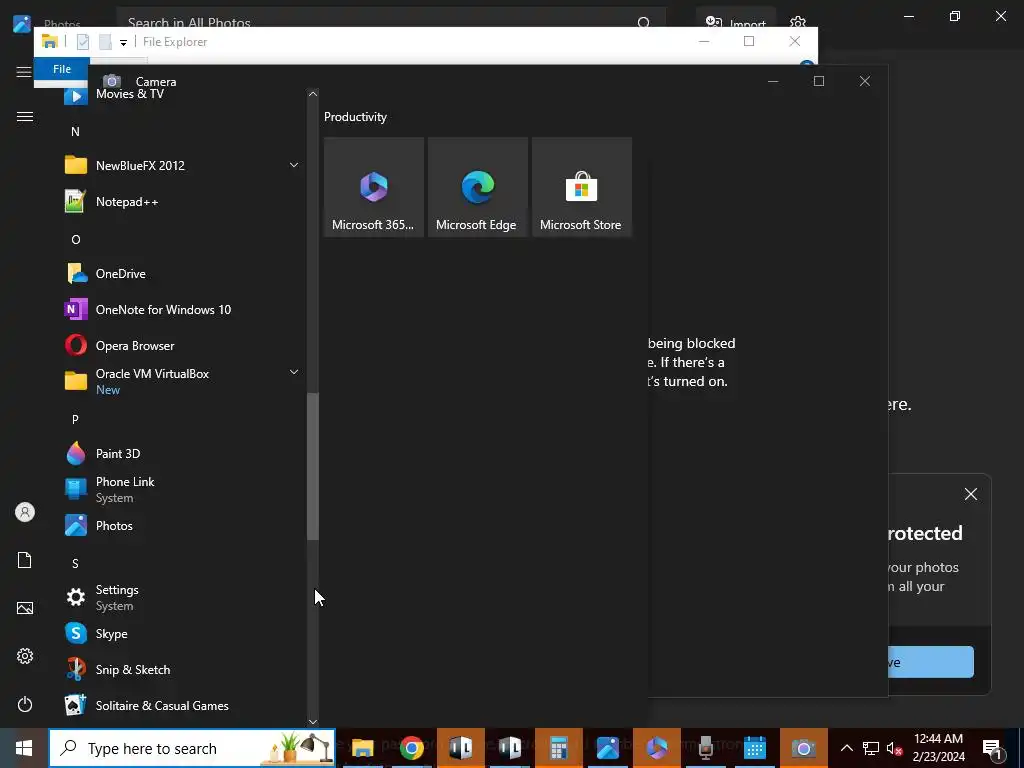This screenshot has height=768, width=1024.
Task: Click the app list scrollbar thumb
Action: coord(313,466)
